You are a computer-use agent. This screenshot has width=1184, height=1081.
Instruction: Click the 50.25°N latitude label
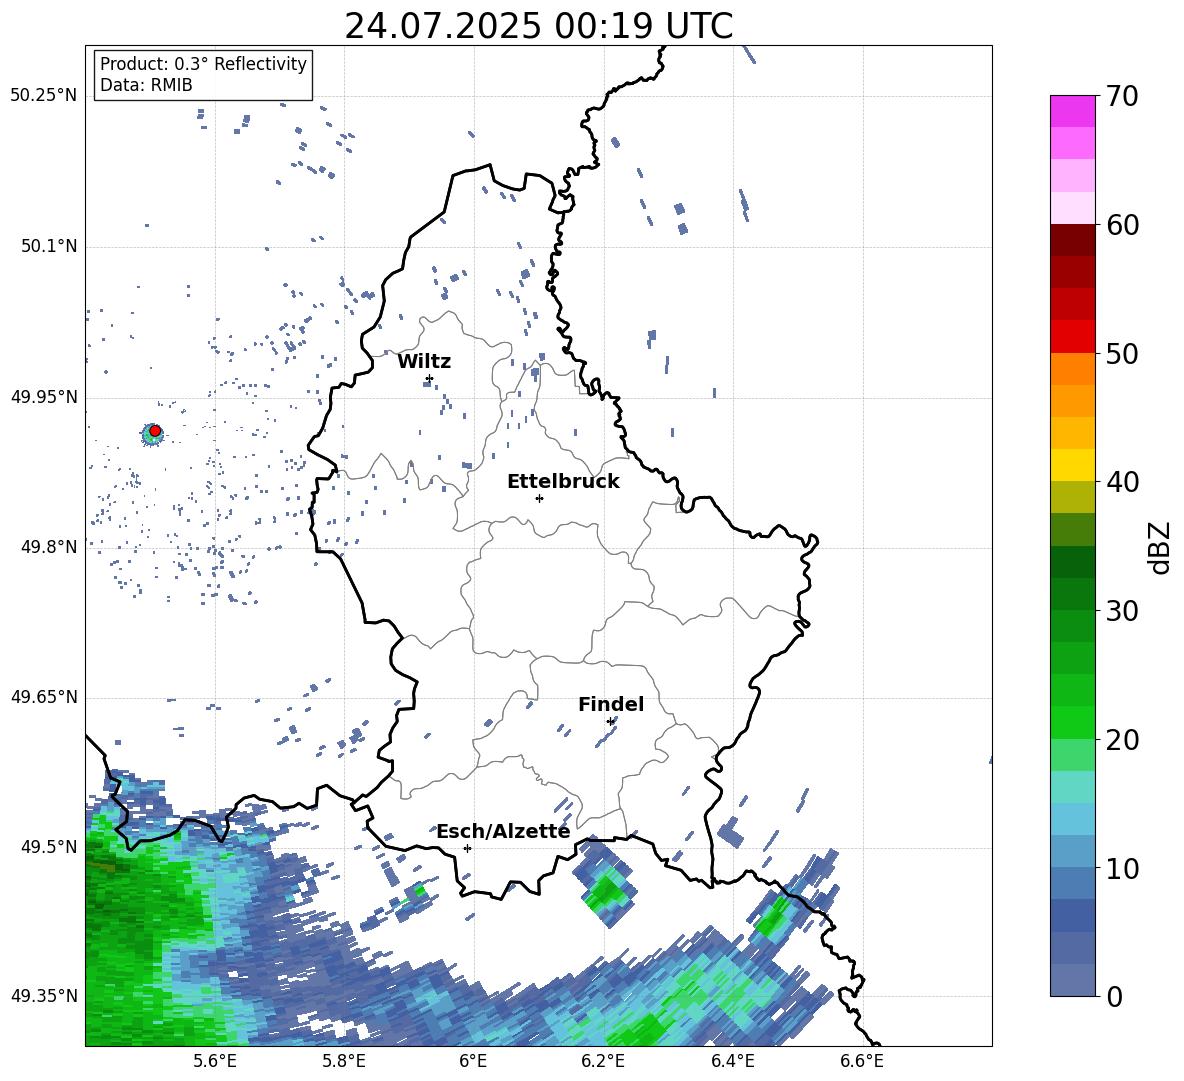pyautogui.click(x=44, y=96)
